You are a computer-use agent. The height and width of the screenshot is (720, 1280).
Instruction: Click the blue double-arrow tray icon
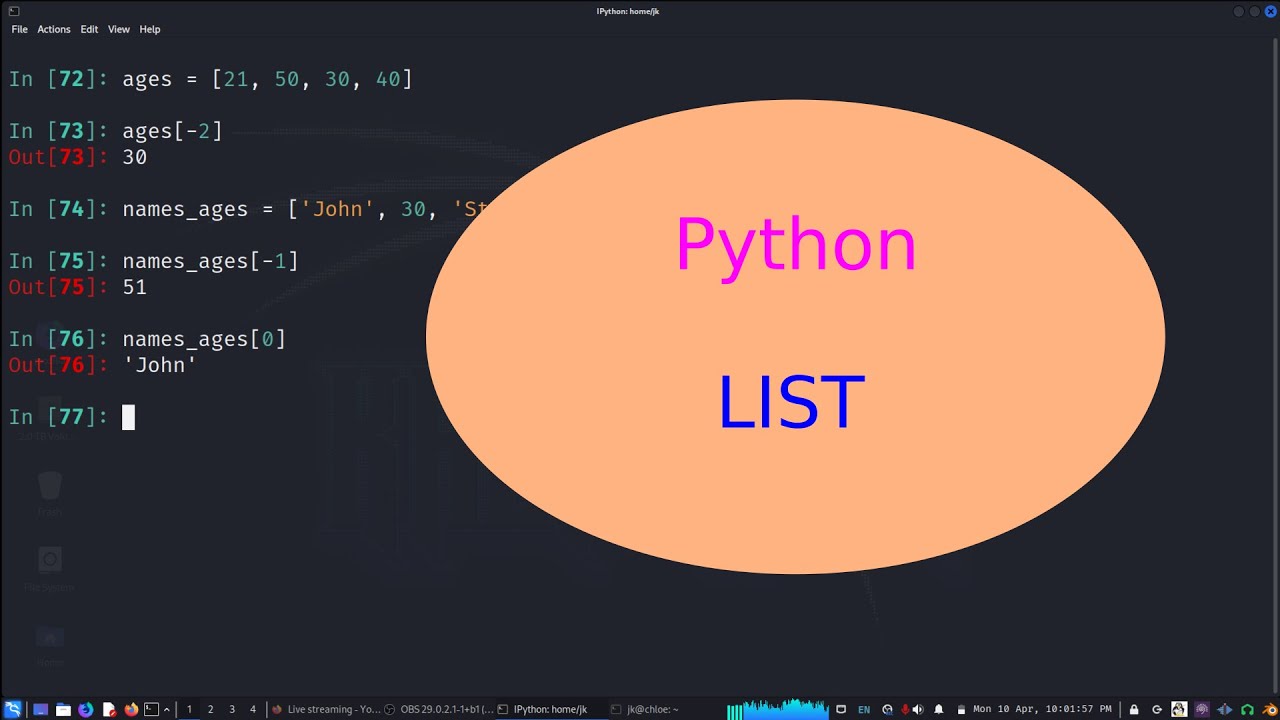pos(1225,709)
